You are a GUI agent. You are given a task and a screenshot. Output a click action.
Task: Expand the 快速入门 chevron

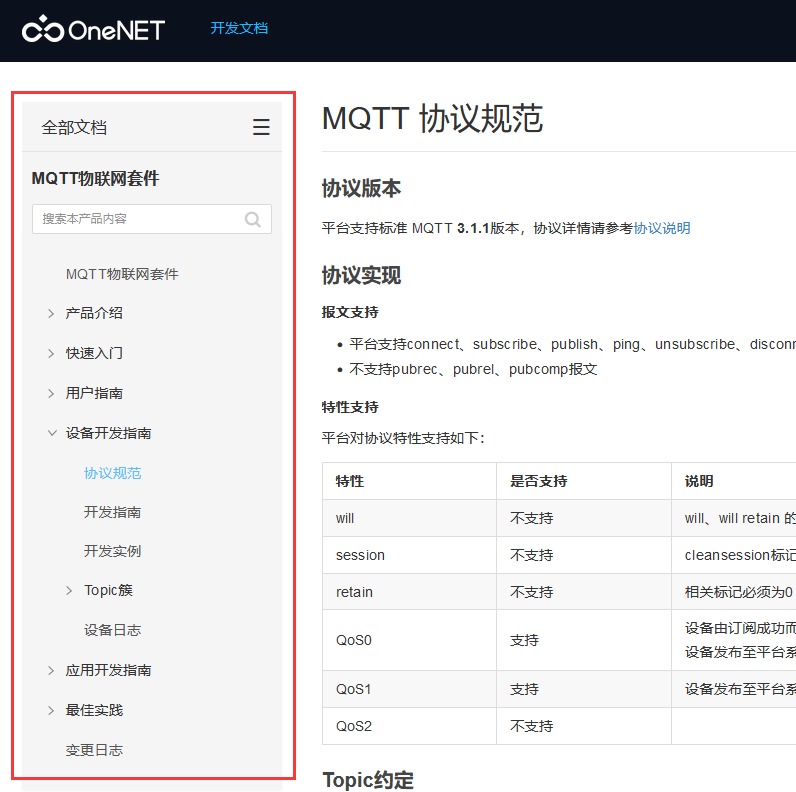[51, 353]
